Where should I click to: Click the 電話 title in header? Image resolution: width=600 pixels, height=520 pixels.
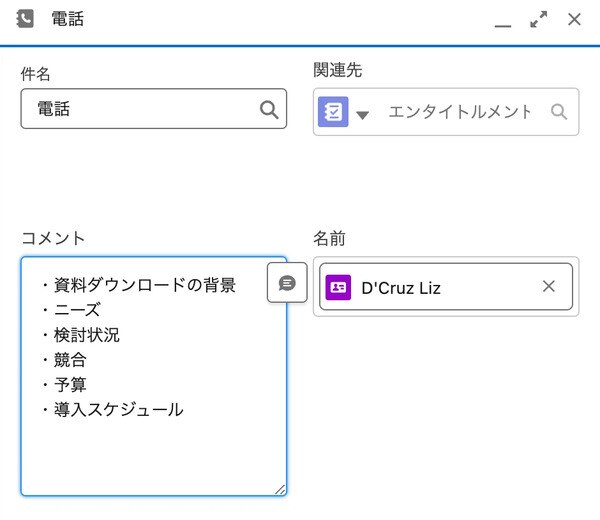pyautogui.click(x=68, y=19)
